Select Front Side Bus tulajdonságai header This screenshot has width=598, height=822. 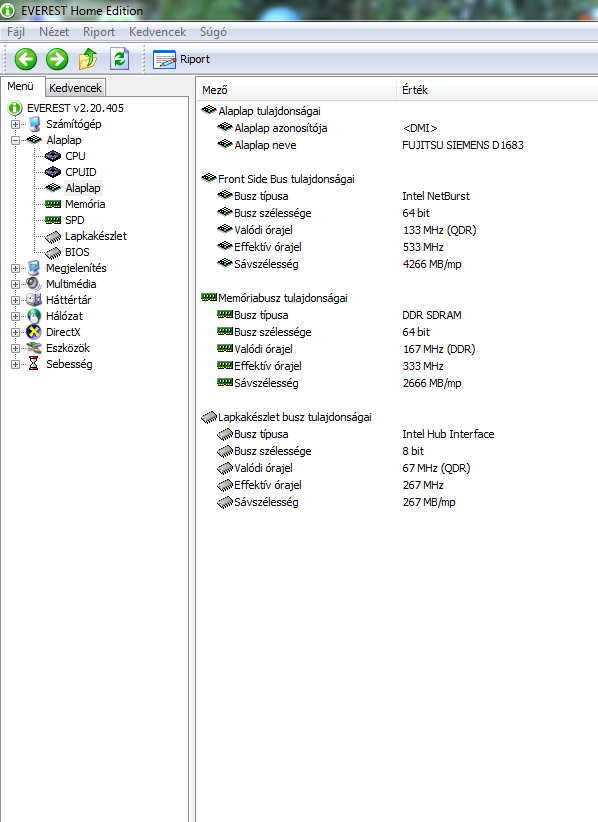pos(286,179)
